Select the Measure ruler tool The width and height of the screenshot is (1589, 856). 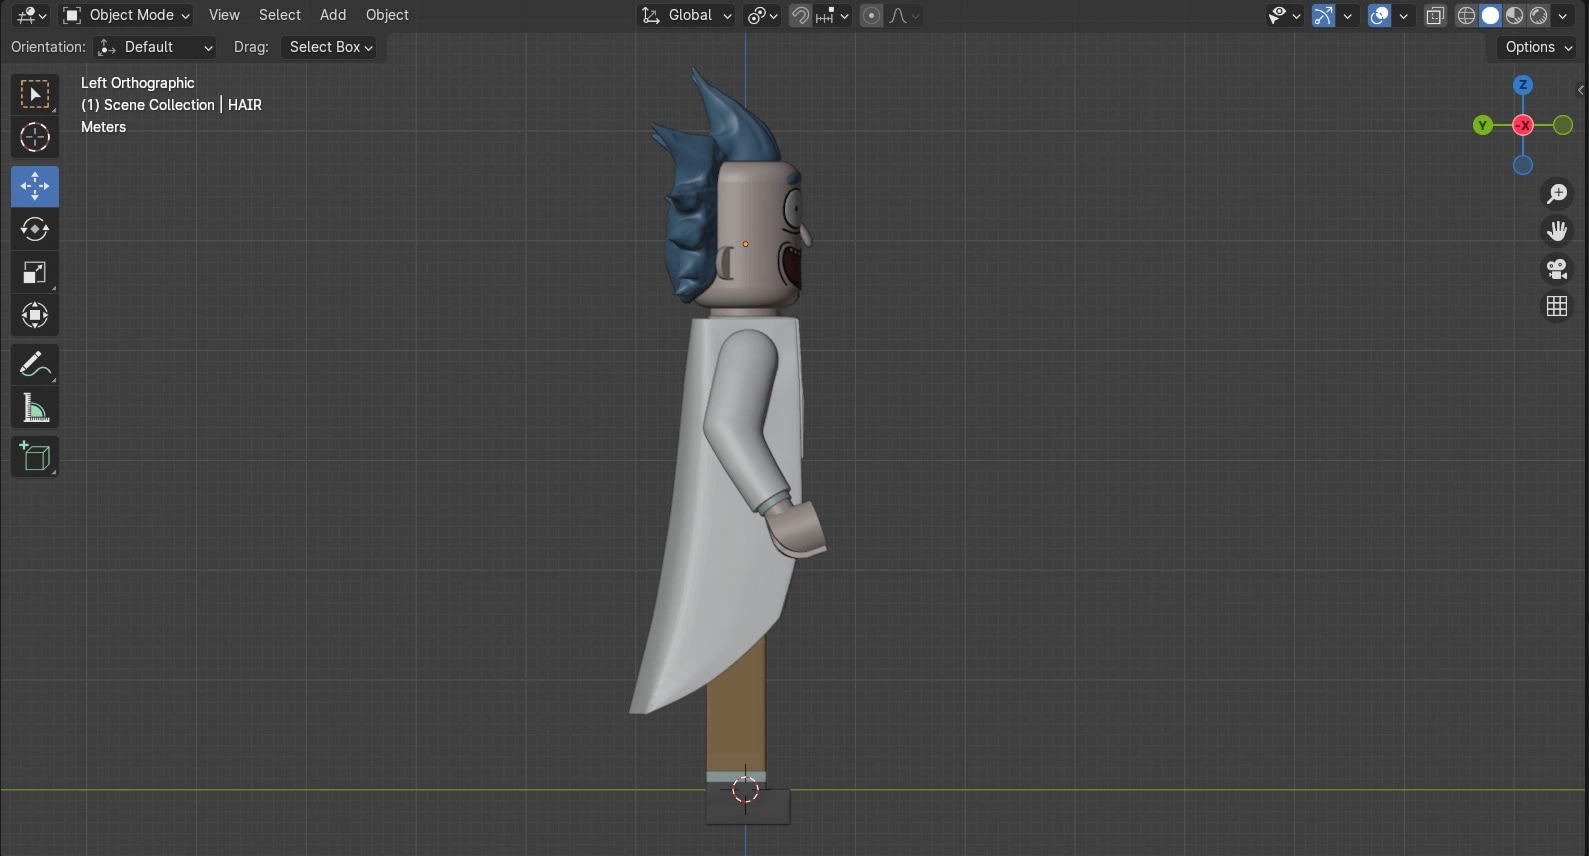point(35,408)
